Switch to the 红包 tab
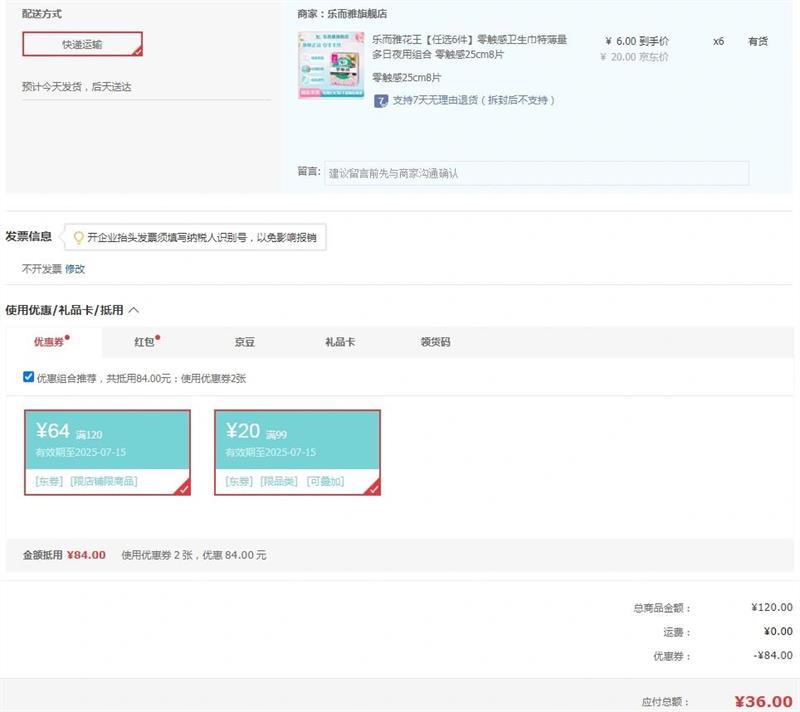Image resolution: width=800 pixels, height=712 pixels. point(145,342)
